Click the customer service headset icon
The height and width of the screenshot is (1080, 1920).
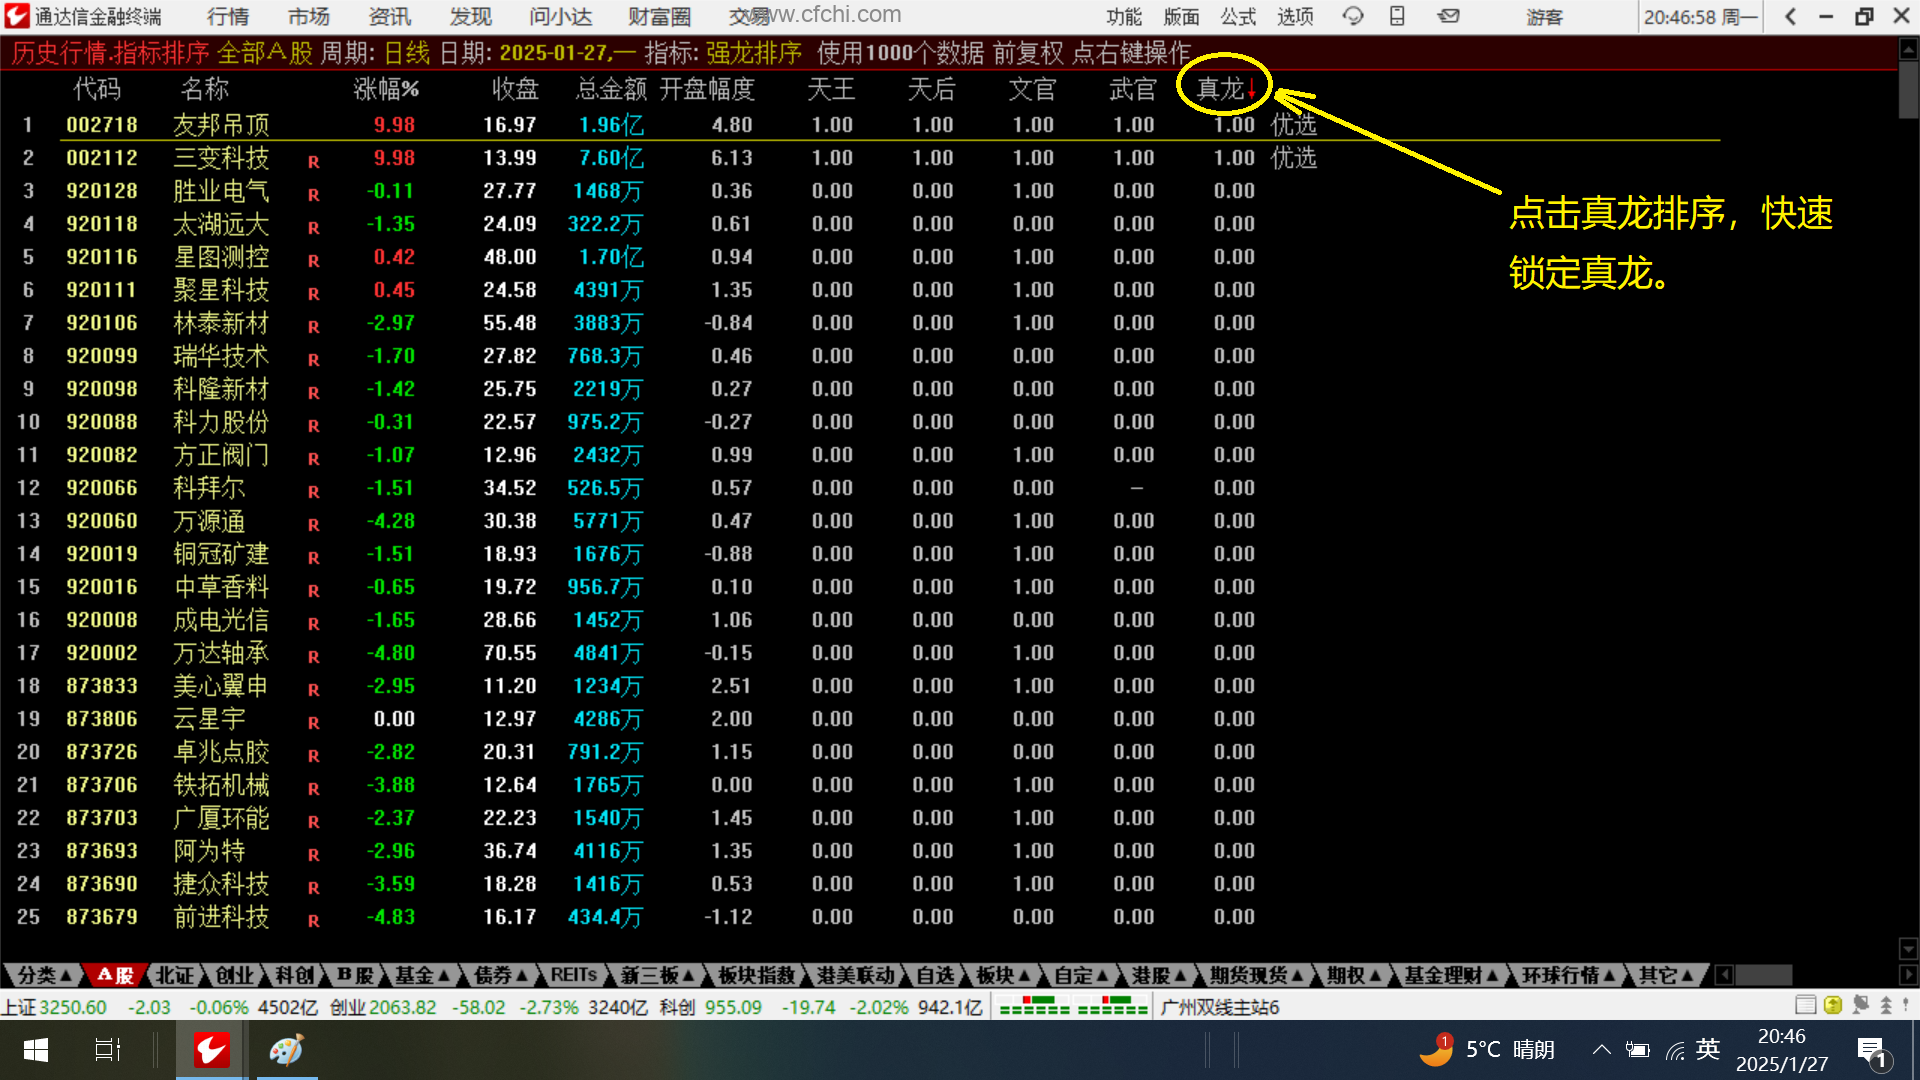(1353, 16)
